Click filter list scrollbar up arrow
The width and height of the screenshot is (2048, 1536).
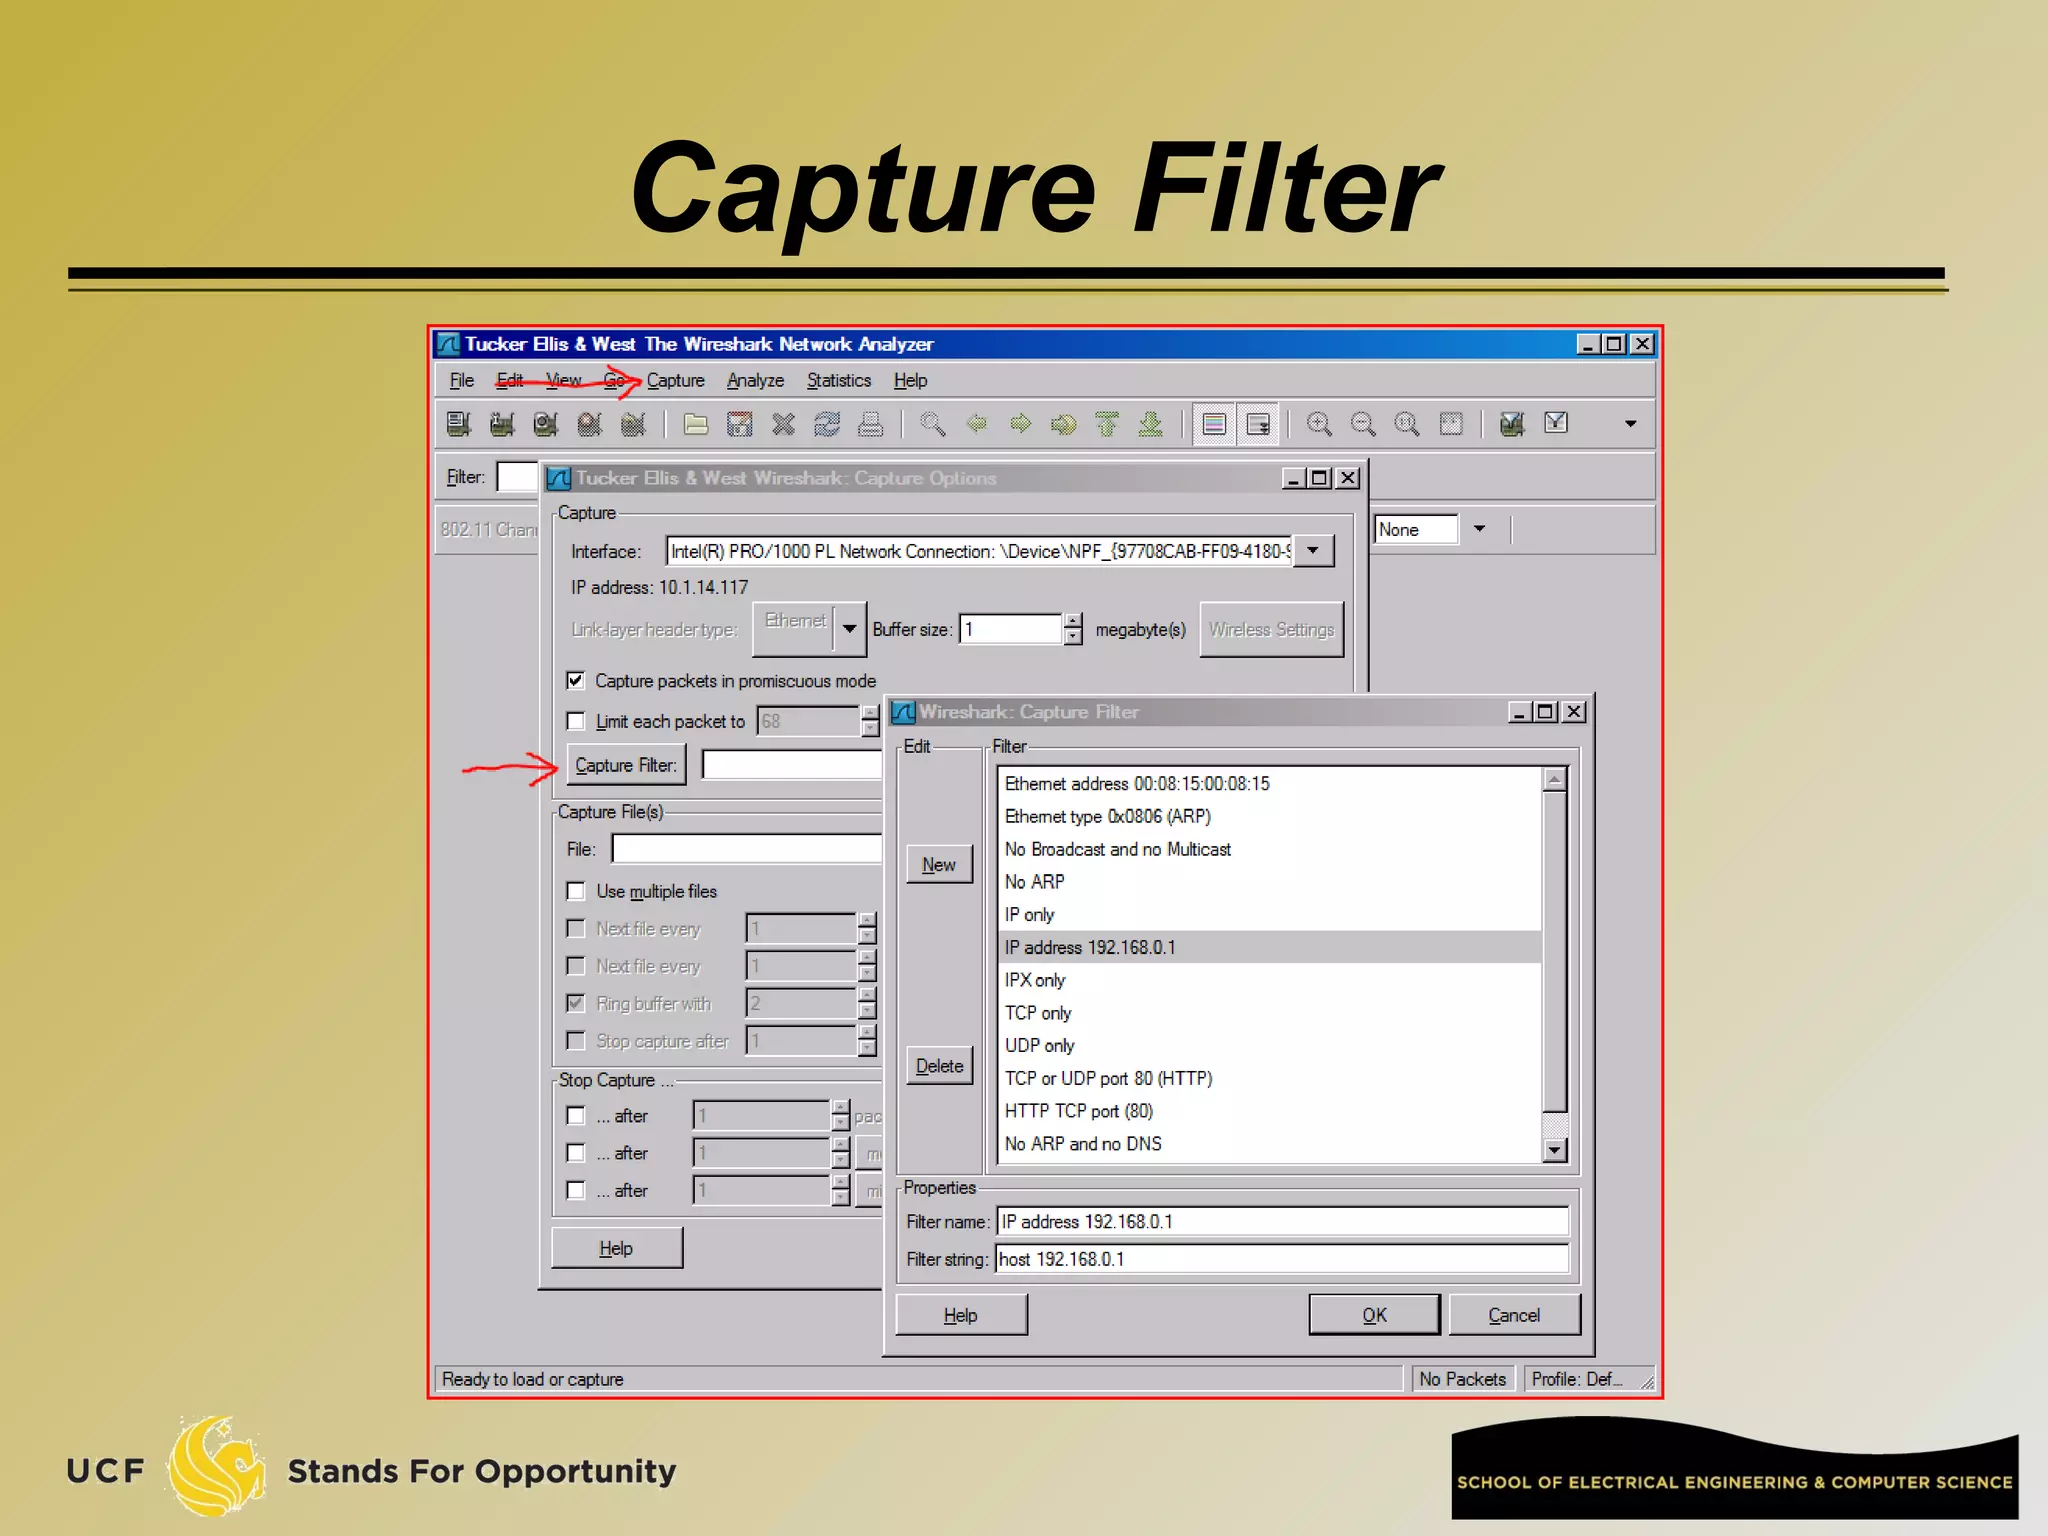(1554, 779)
